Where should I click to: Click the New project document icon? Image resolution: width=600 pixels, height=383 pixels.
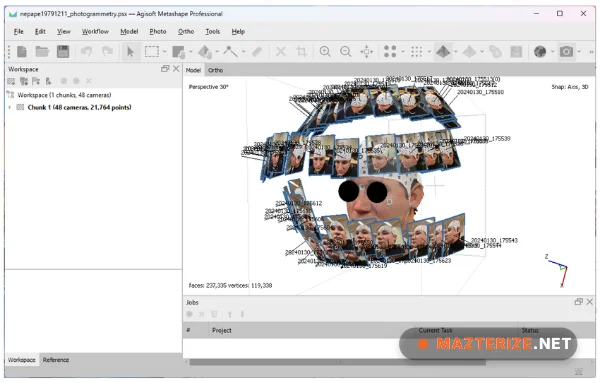(22, 51)
